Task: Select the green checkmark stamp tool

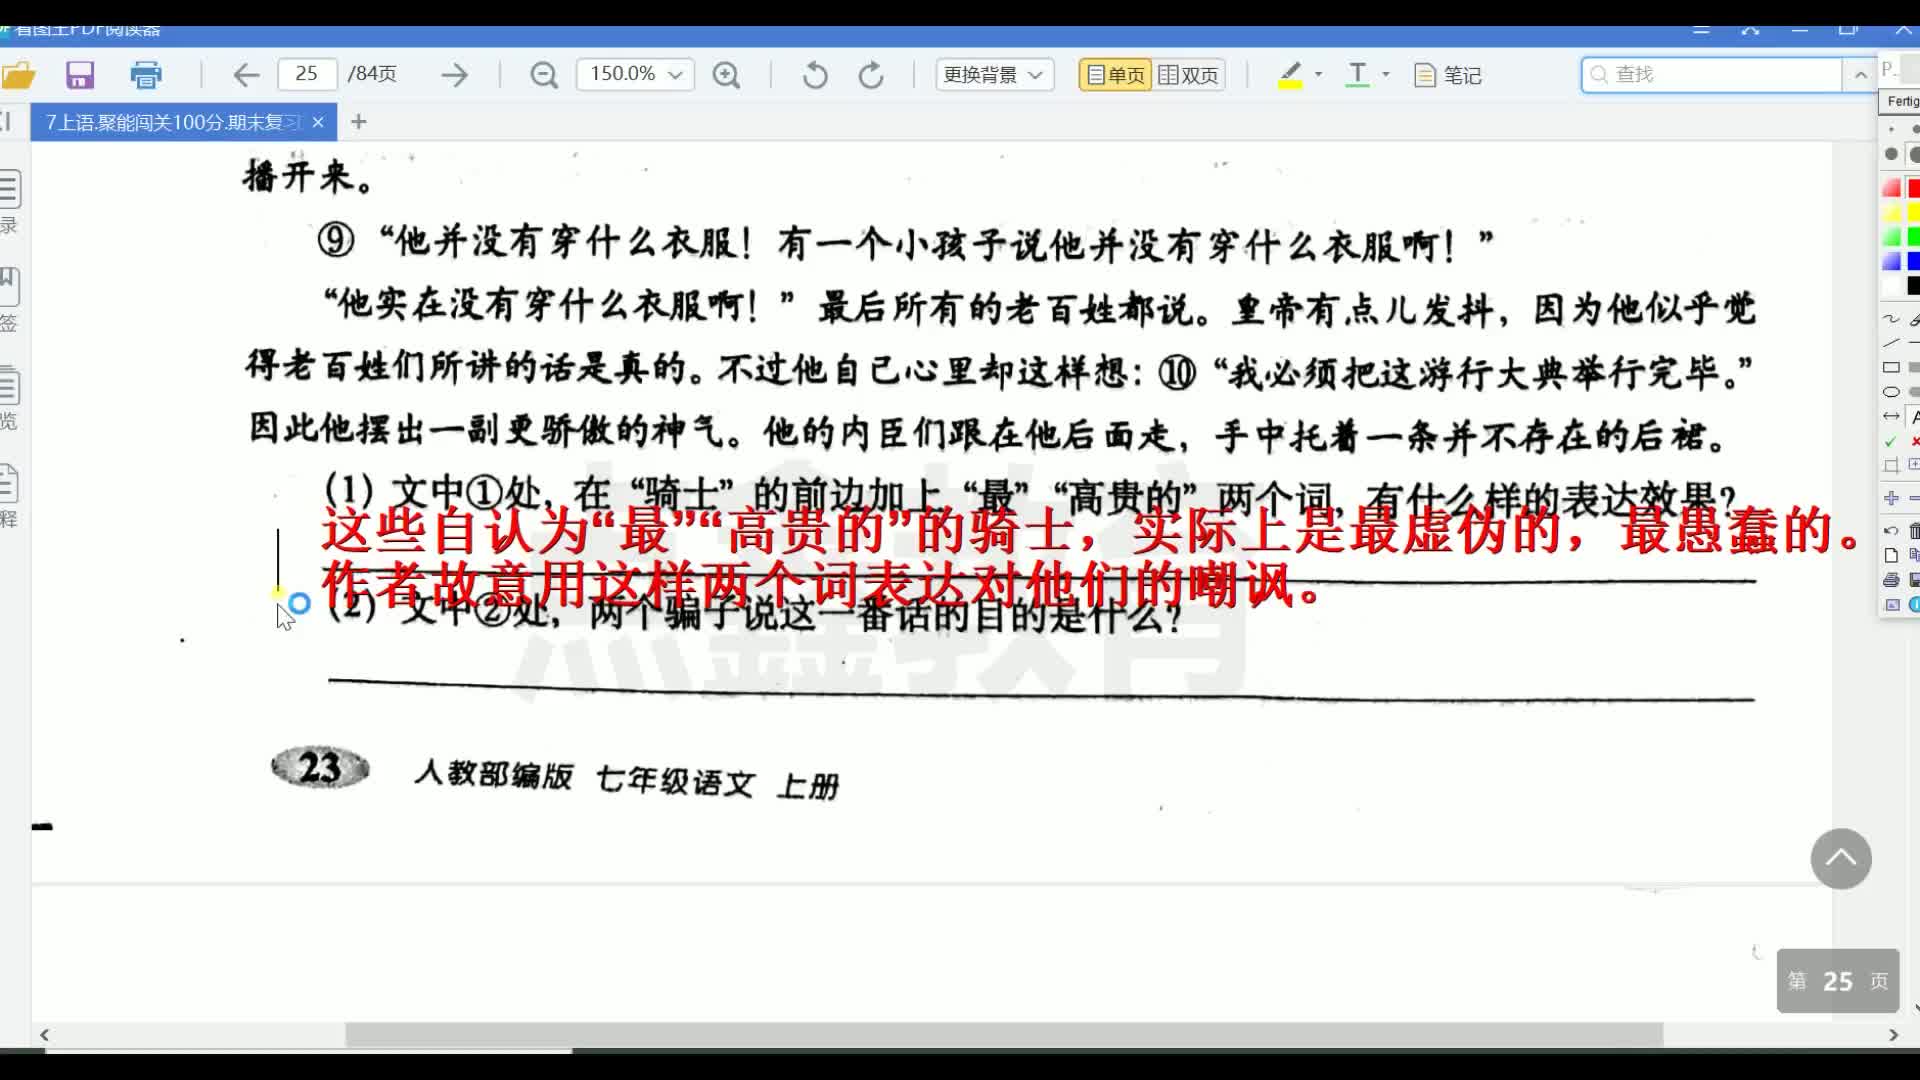Action: [1891, 441]
